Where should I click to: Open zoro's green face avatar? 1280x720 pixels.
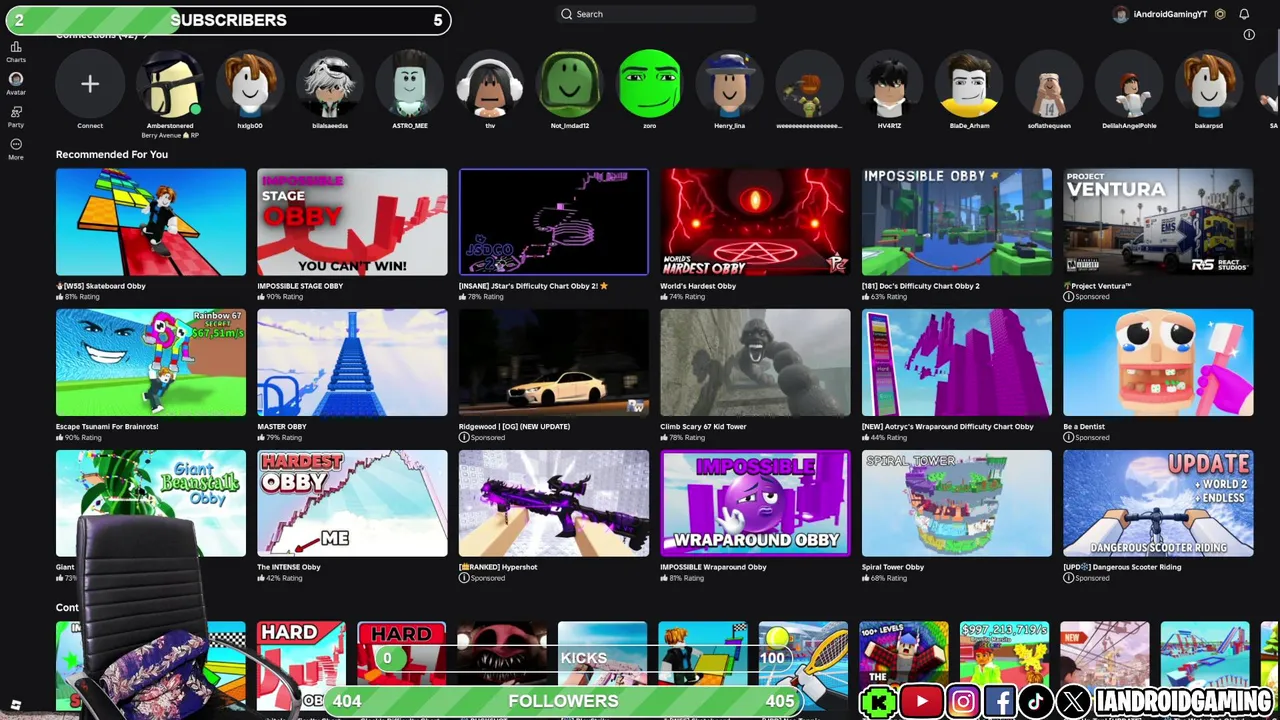click(650, 84)
